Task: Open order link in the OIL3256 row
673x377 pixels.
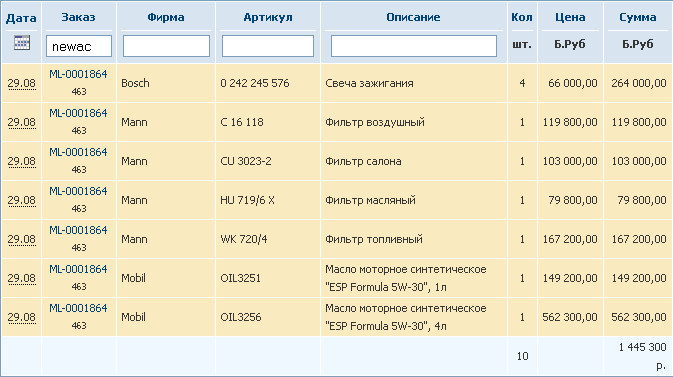Action: [78, 308]
